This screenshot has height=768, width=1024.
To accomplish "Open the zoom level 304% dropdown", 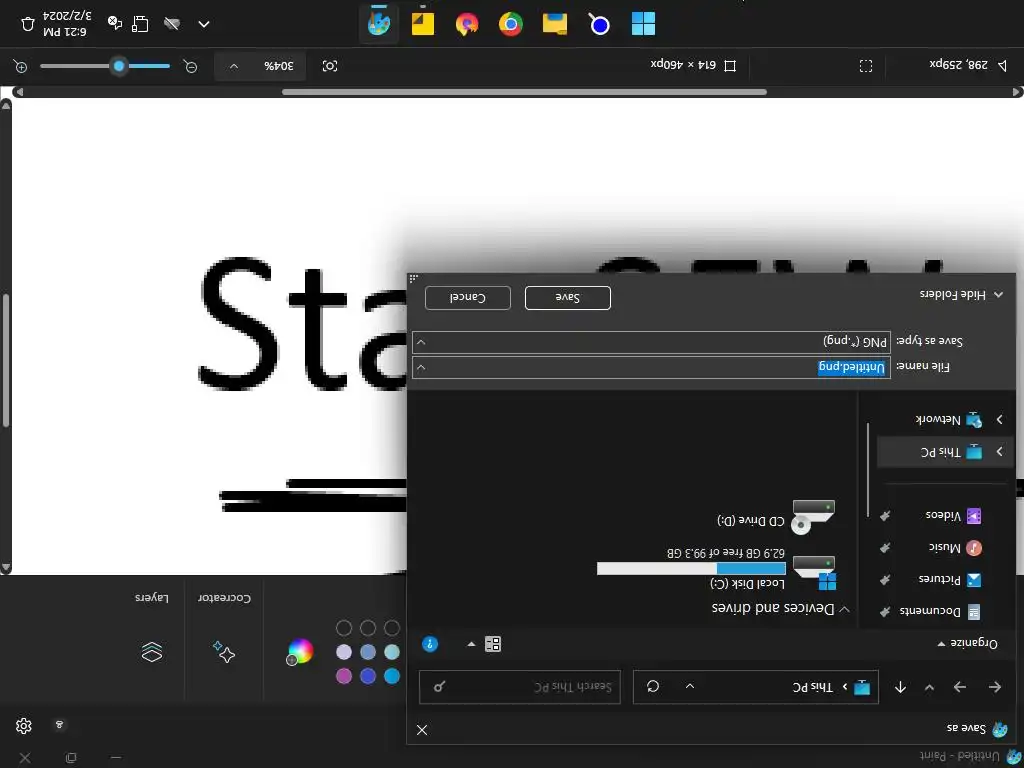I will [260, 66].
